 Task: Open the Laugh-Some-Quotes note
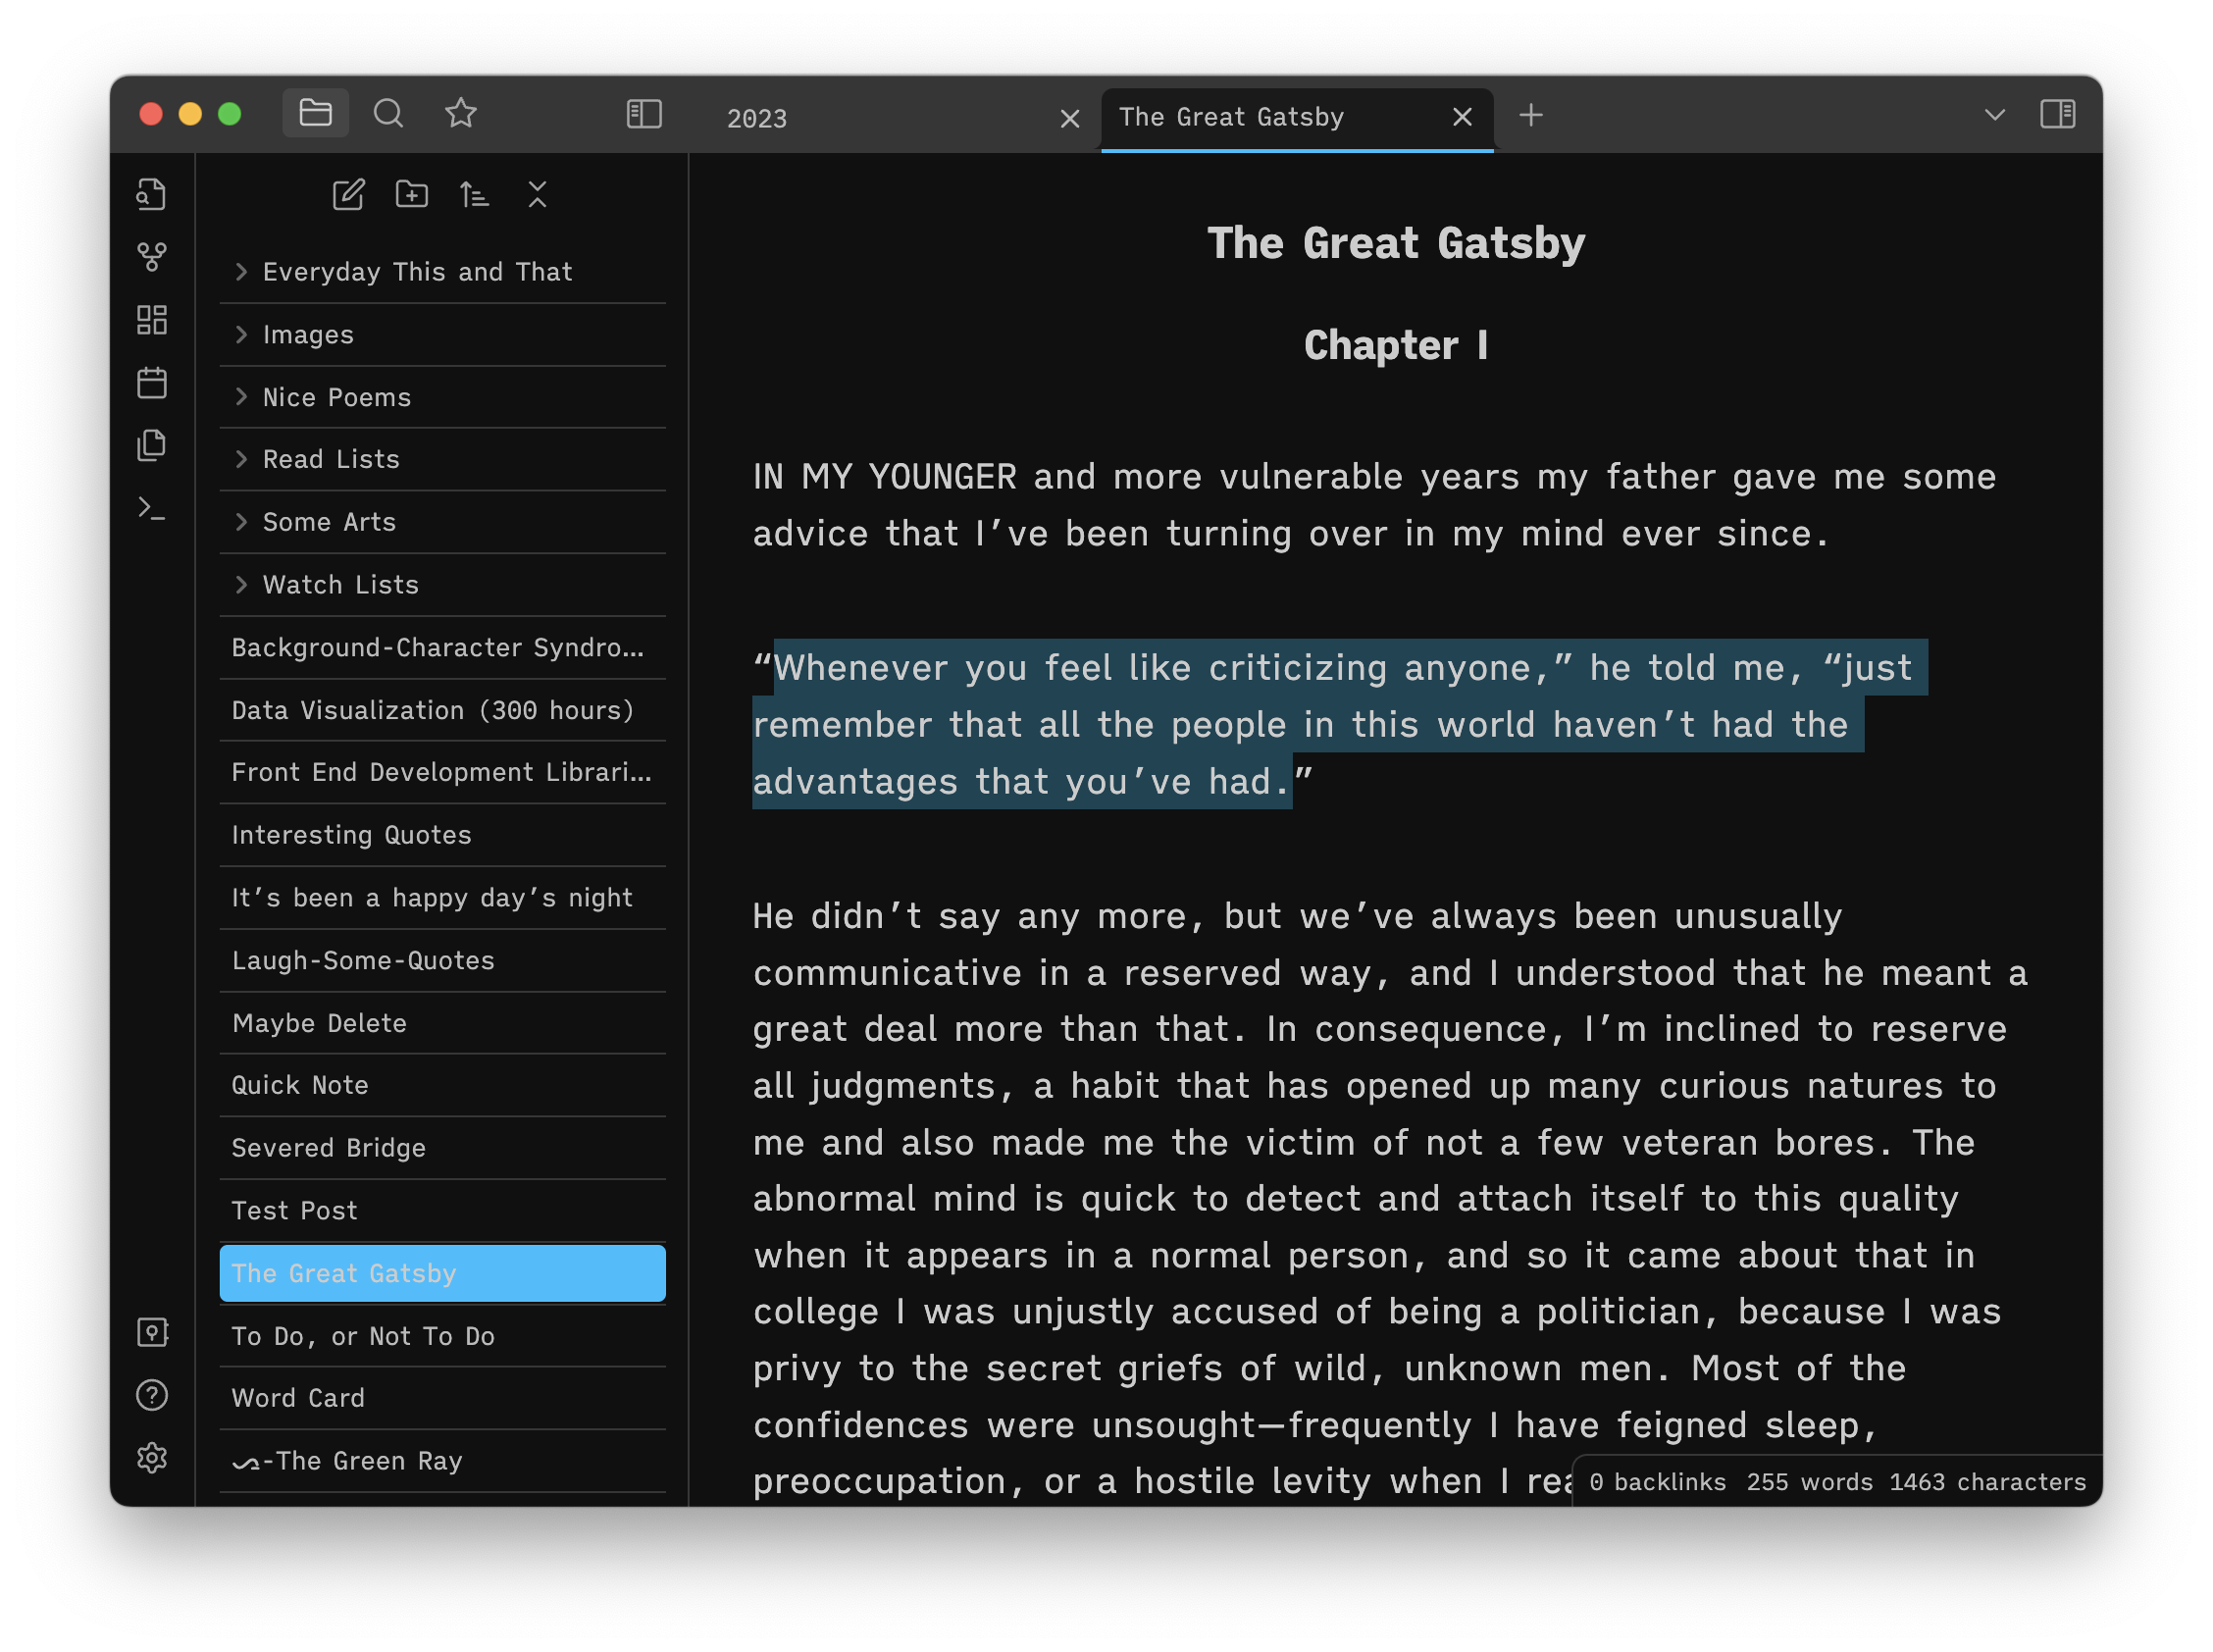pos(442,960)
